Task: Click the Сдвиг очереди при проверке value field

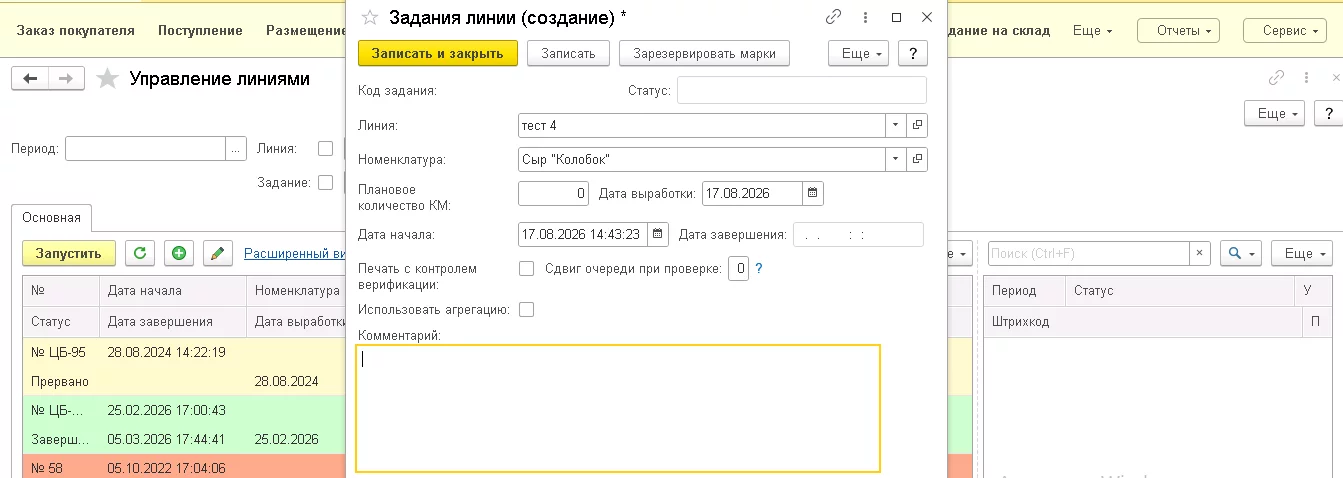Action: pos(738,268)
